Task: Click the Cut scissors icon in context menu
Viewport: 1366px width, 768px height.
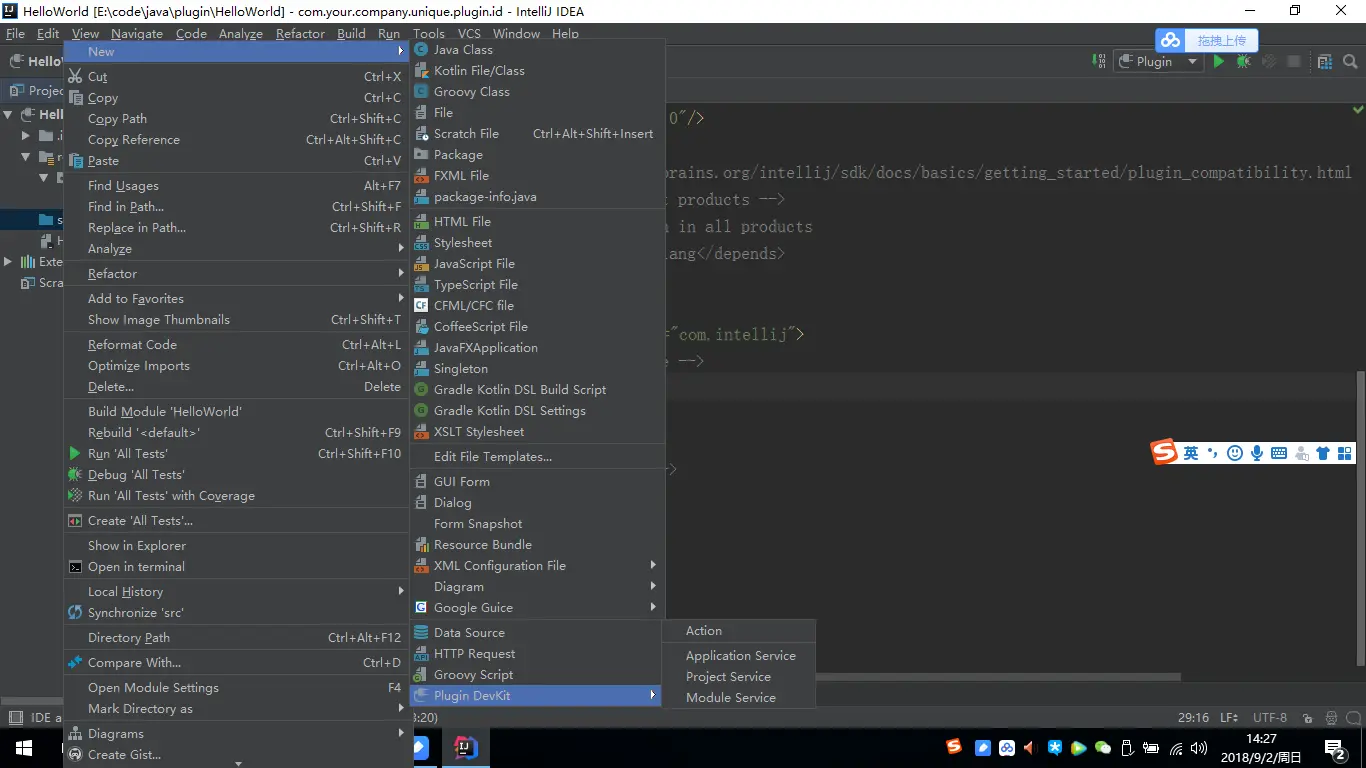Action: (75, 76)
